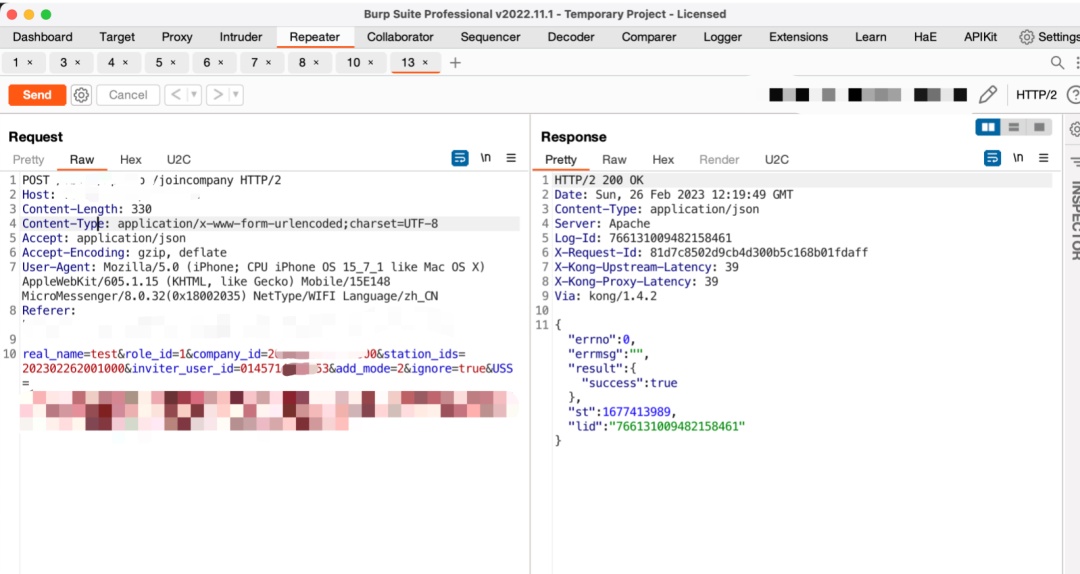Open the APIKit extension tab

click(980, 37)
